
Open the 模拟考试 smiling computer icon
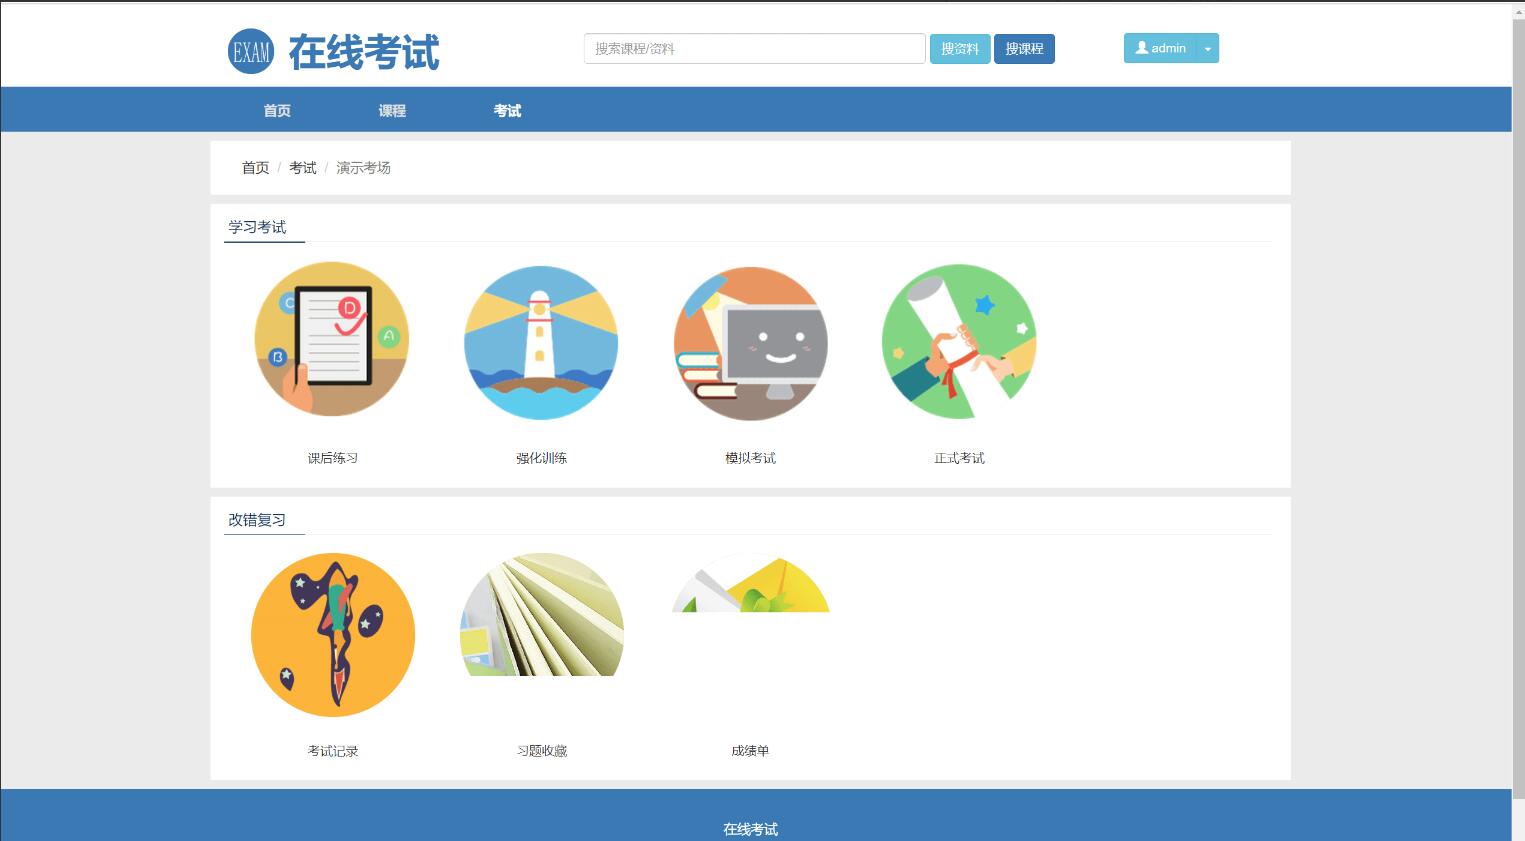coord(750,343)
